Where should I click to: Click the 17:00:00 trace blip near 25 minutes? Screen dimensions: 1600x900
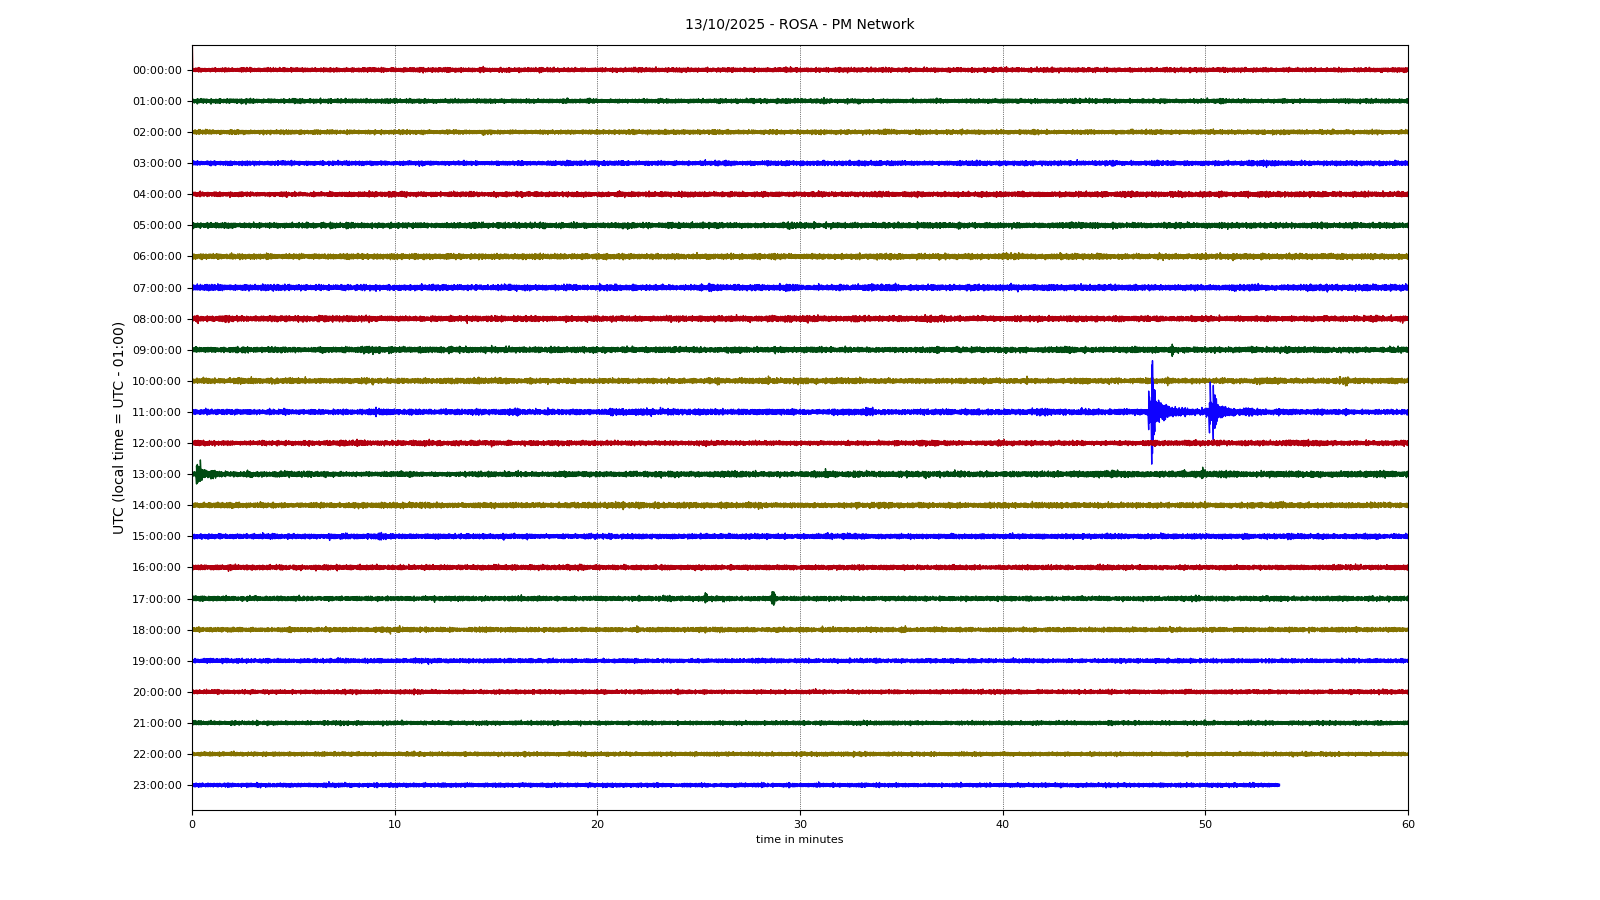[706, 598]
